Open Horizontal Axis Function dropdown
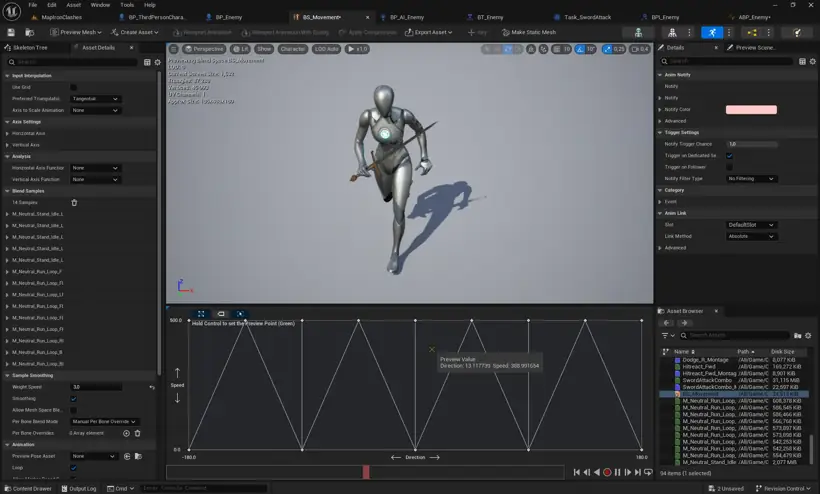This screenshot has width=820, height=494. (x=95, y=168)
